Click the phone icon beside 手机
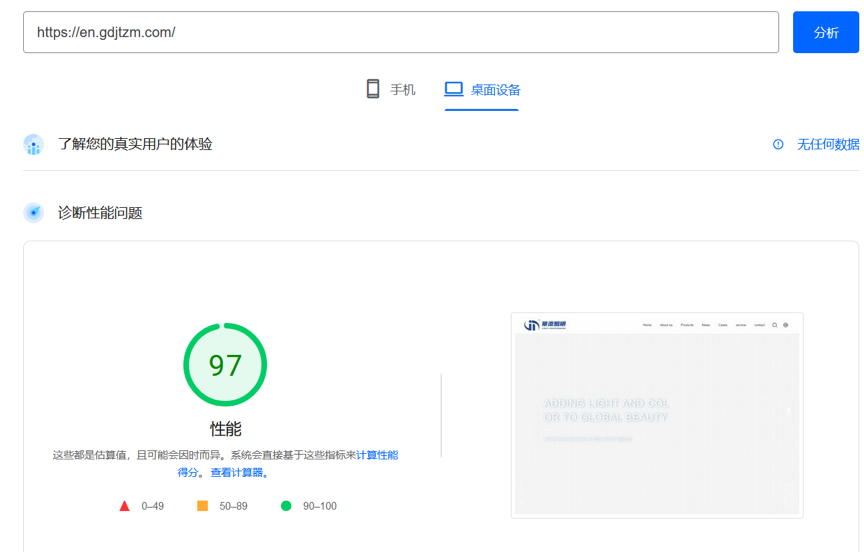 373,89
